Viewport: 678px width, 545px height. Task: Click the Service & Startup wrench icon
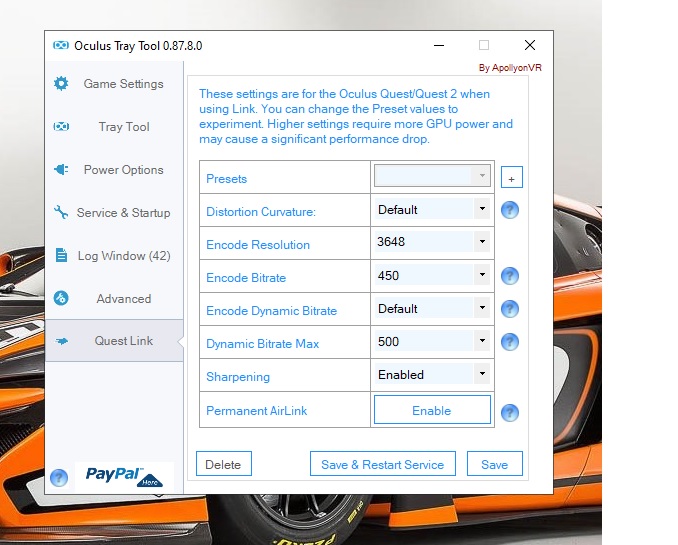pos(61,212)
